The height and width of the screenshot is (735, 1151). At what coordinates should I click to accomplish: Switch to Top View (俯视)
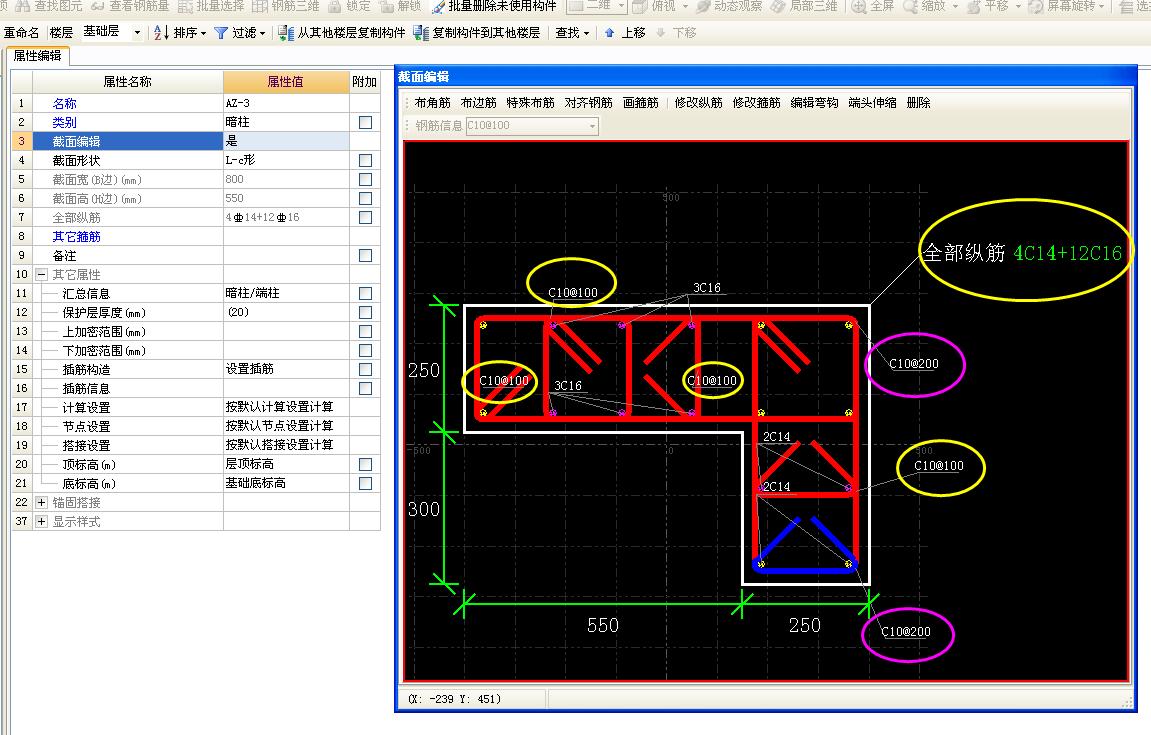(654, 6)
